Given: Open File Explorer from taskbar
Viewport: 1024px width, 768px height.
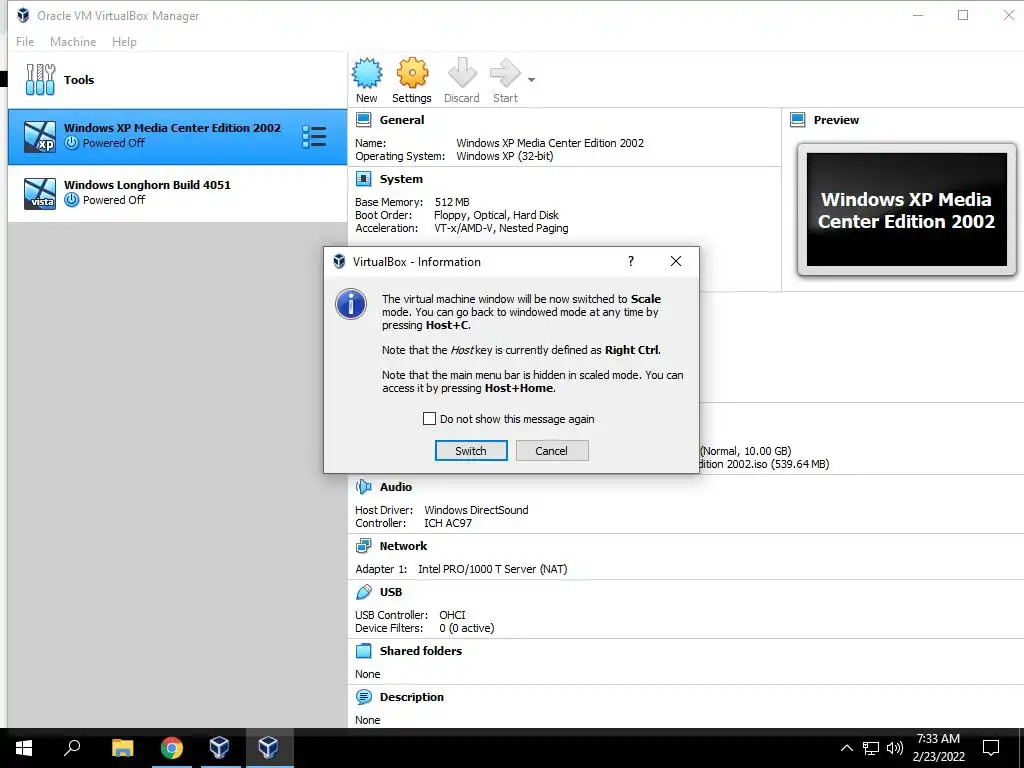Looking at the screenshot, I should pos(122,748).
